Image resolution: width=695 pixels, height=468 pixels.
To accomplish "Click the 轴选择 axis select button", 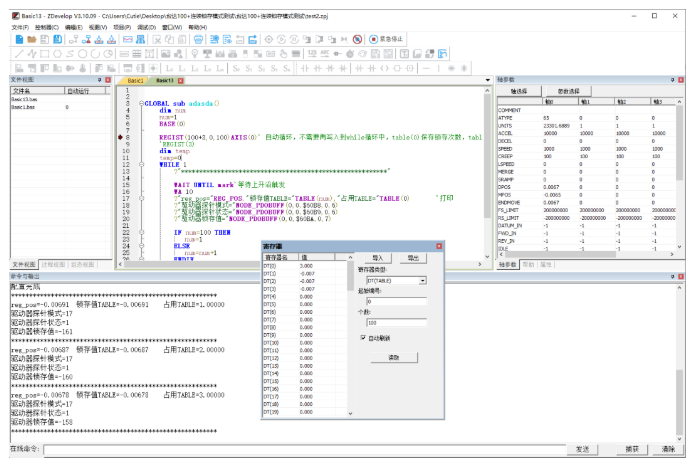I will tap(519, 91).
